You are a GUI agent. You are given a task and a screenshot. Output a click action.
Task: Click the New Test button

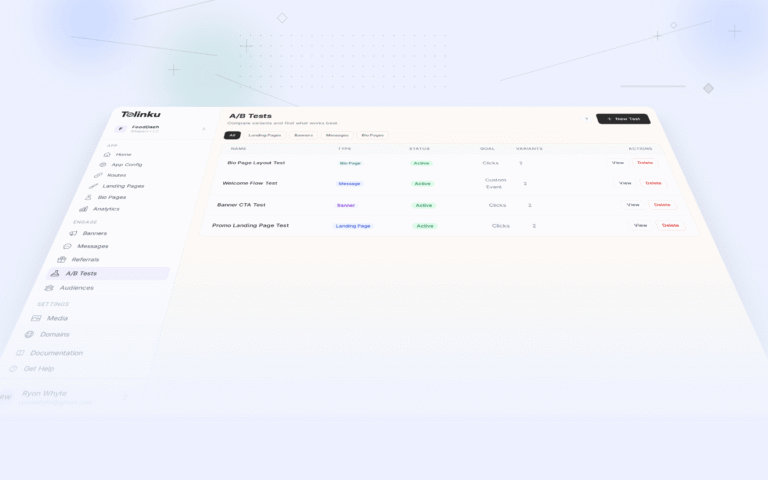click(x=623, y=119)
